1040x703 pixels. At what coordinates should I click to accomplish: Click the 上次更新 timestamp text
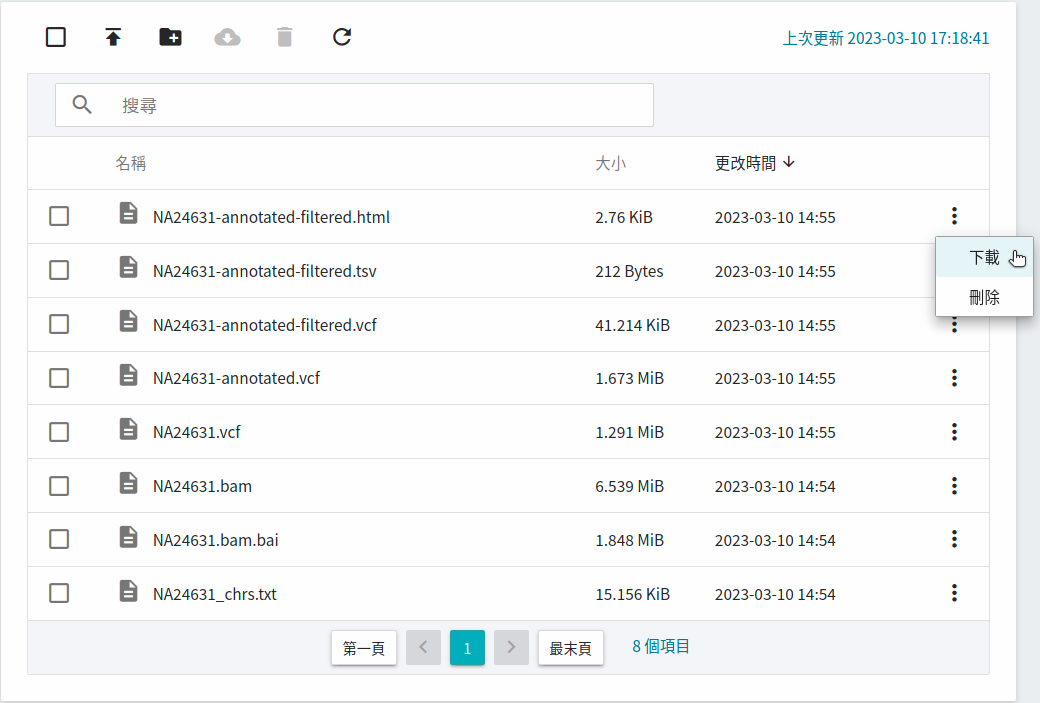(x=885, y=38)
